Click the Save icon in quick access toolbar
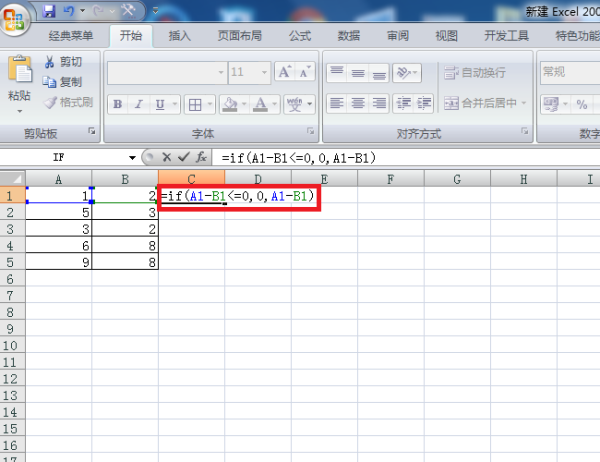The image size is (600, 462). tap(49, 11)
